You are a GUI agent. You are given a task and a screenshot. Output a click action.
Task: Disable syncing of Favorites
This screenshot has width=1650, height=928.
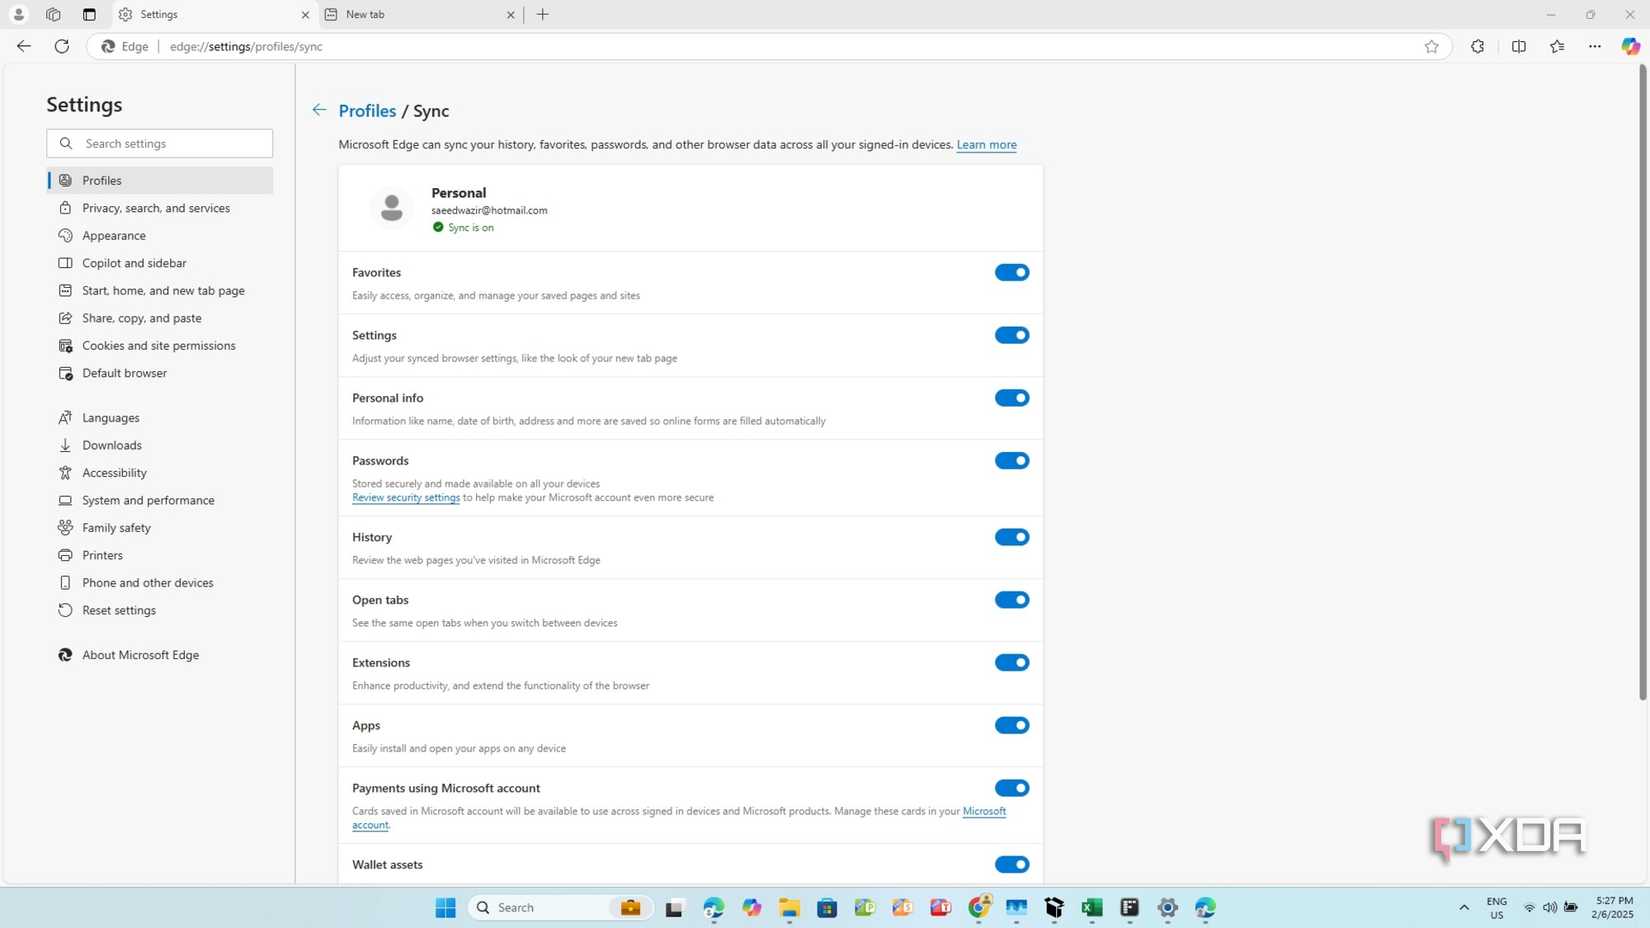coord(1011,272)
